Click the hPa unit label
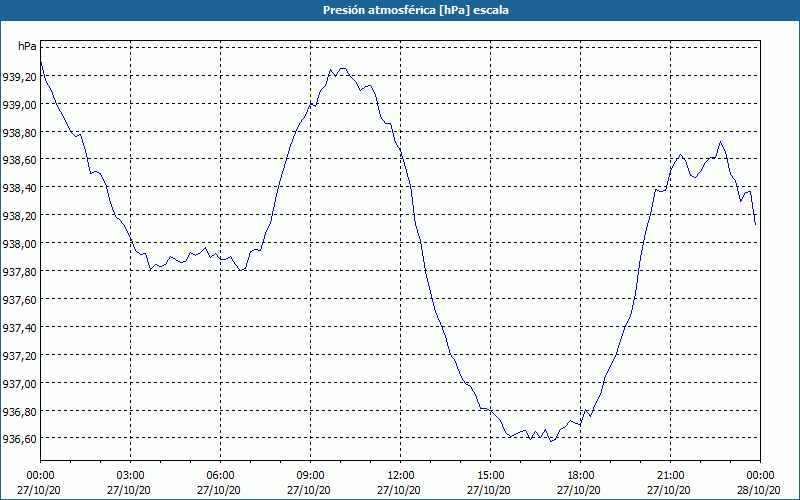Screen dimensions: 800x500 coord(27,46)
